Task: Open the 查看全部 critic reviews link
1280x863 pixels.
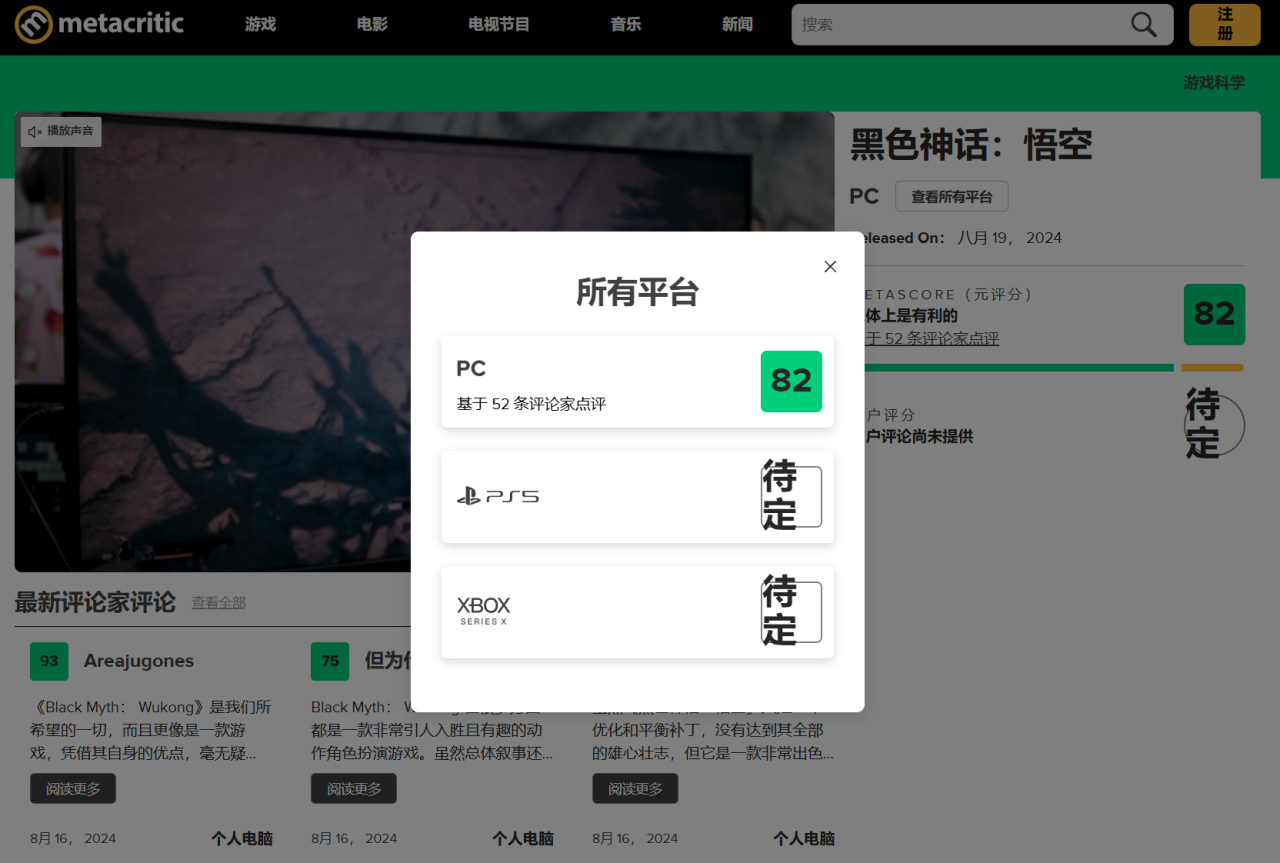Action: (219, 602)
